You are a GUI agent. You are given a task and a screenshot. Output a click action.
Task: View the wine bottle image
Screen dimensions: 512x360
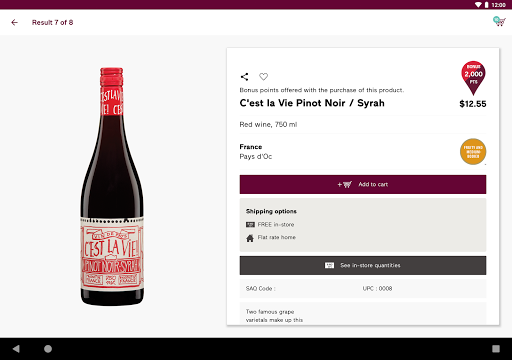pyautogui.click(x=112, y=187)
